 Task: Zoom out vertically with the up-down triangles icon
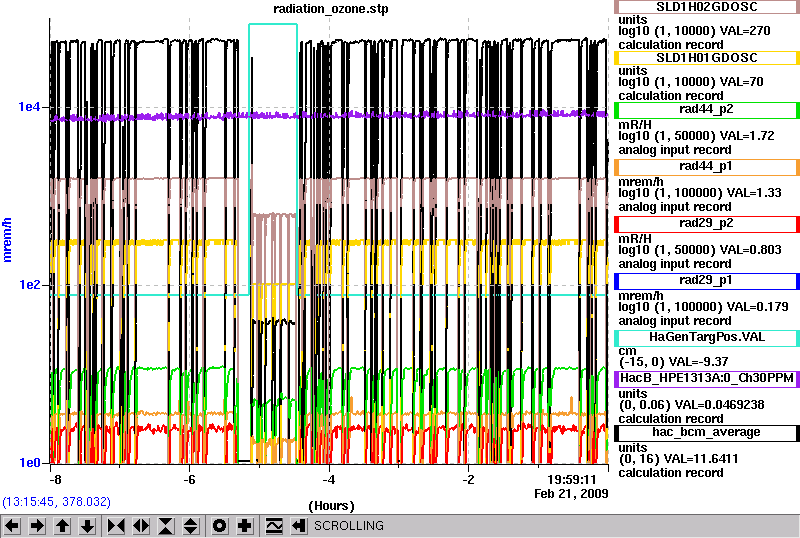(191, 526)
